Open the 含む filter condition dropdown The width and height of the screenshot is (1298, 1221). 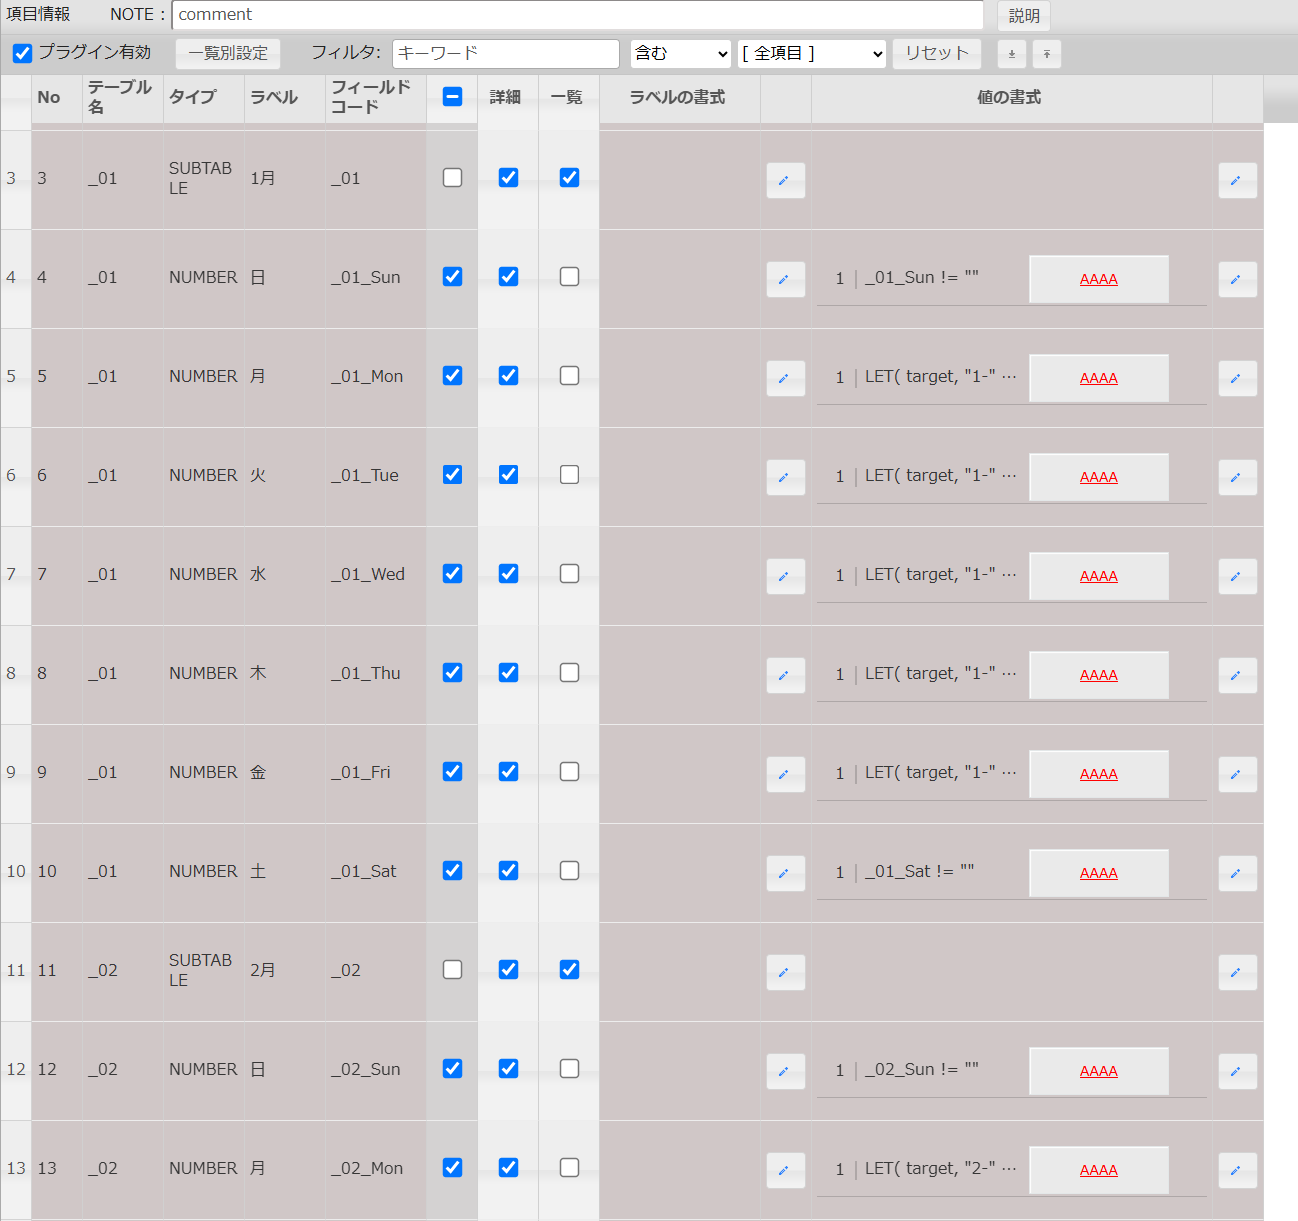coord(681,54)
